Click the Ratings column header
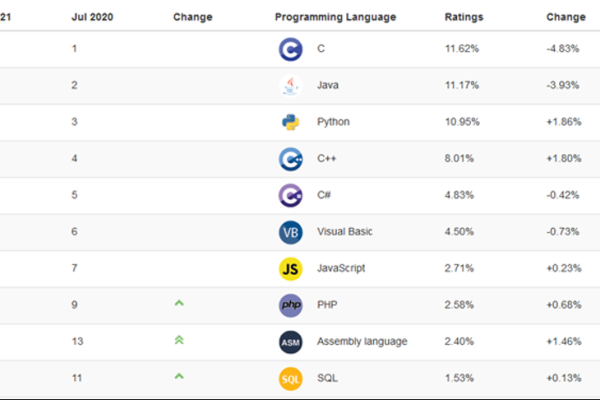Image resolution: width=600 pixels, height=400 pixels. pyautogui.click(x=461, y=17)
